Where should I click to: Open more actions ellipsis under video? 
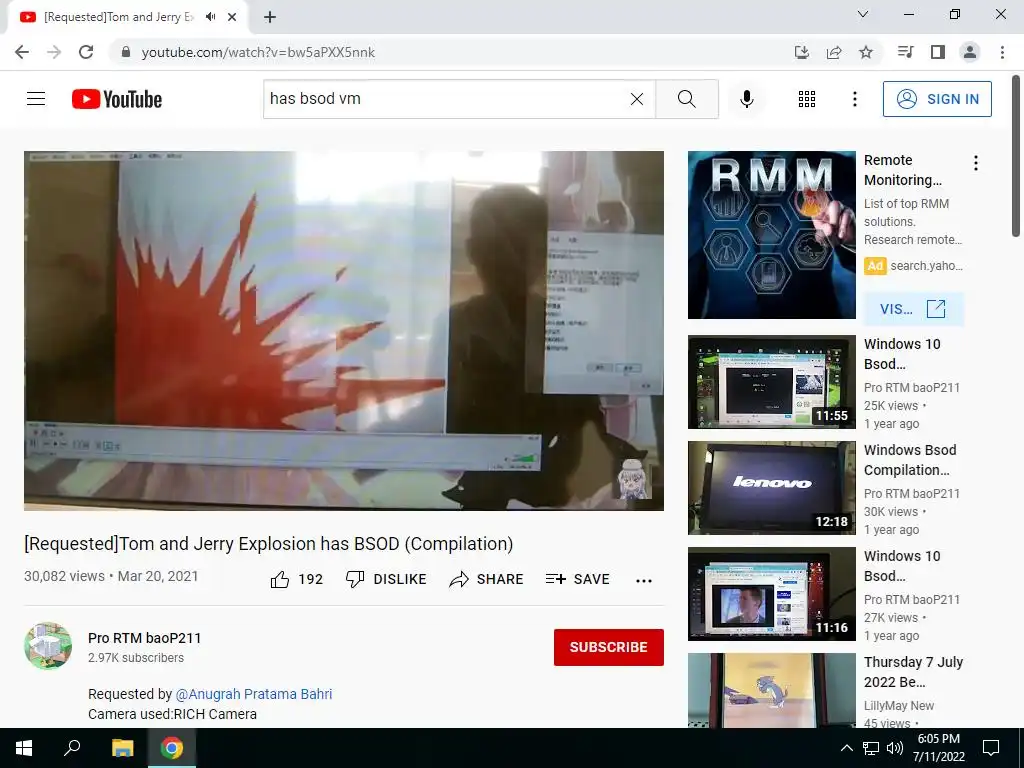(x=644, y=581)
